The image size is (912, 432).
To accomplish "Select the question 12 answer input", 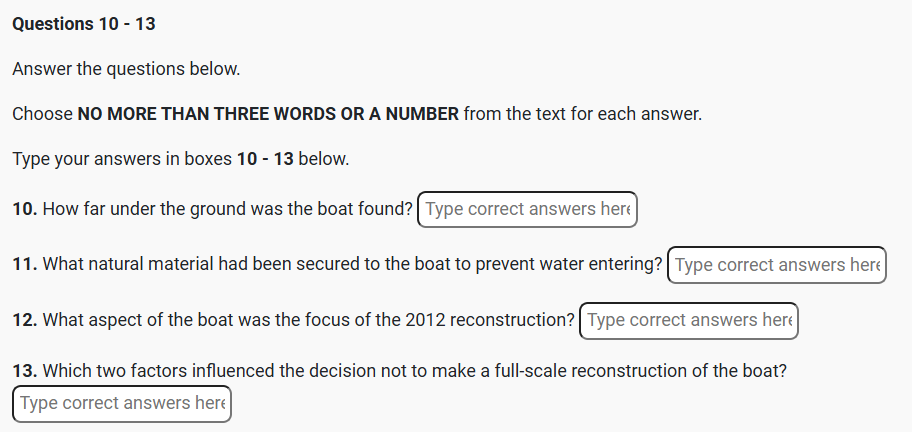I will (689, 321).
